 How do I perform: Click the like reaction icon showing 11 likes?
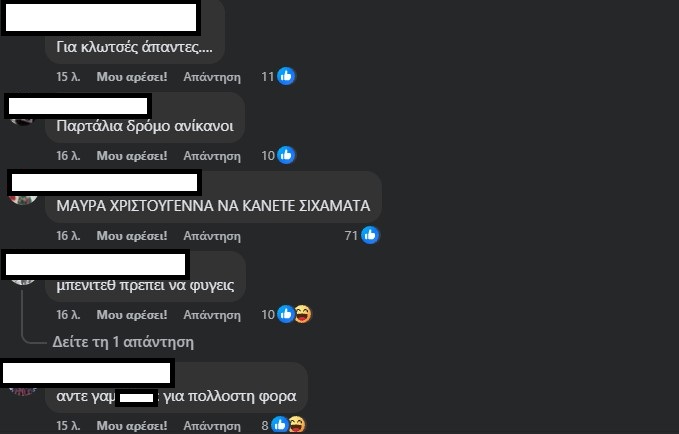[286, 76]
